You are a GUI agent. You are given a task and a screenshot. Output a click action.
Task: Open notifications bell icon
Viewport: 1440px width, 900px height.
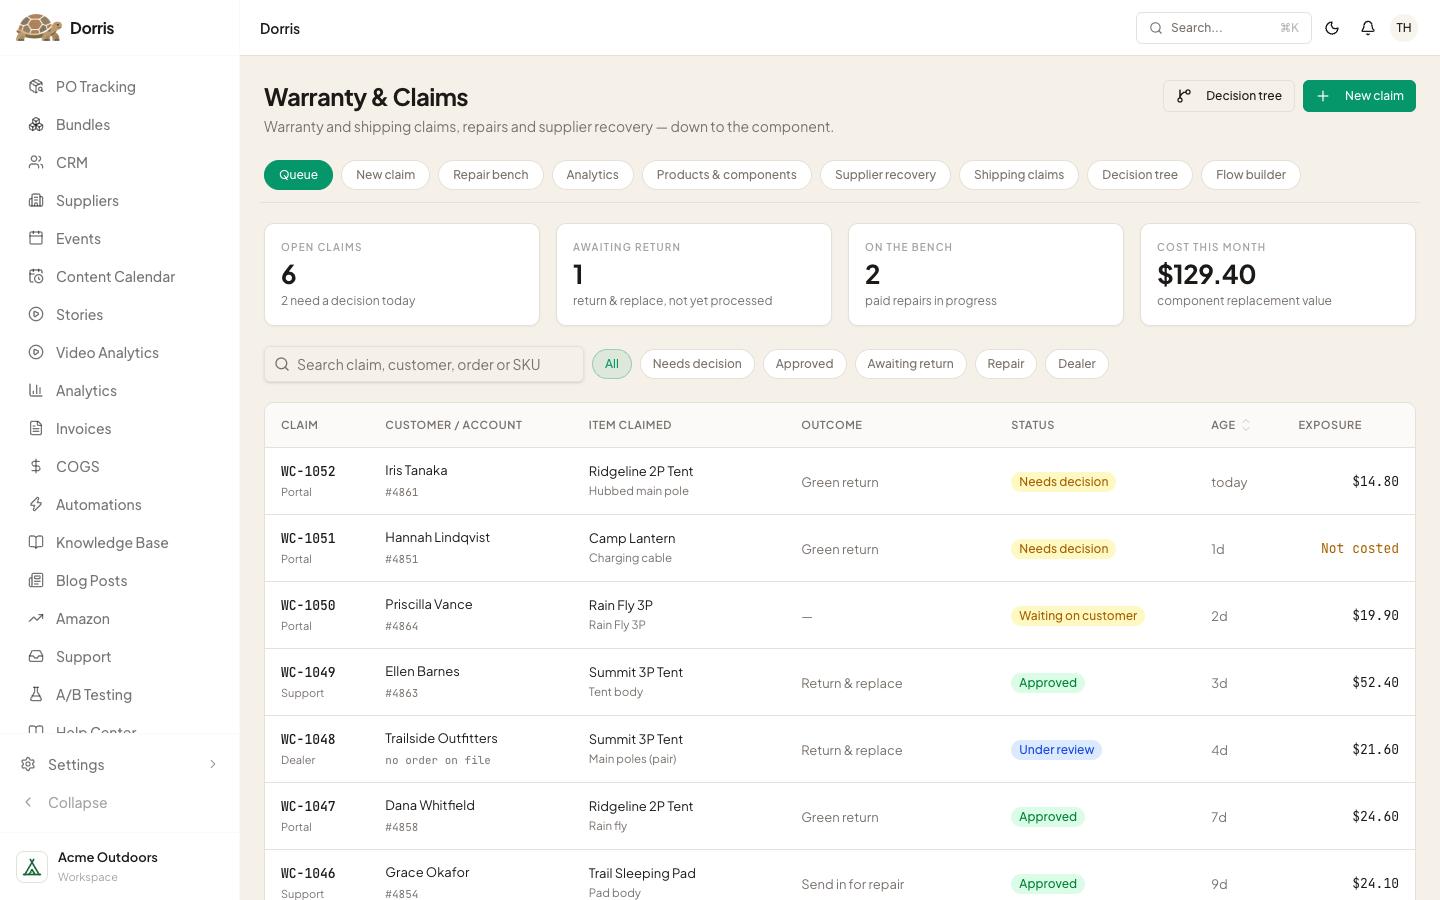click(1368, 28)
